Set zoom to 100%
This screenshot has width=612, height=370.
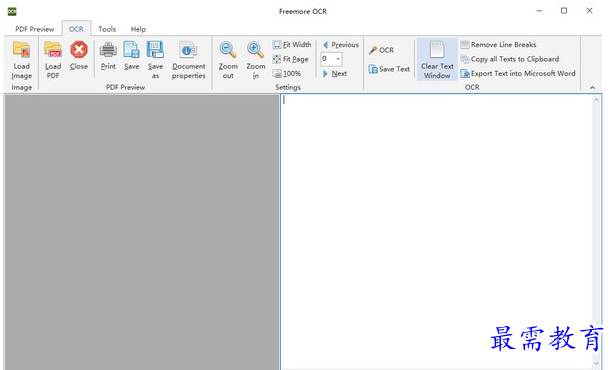click(x=287, y=73)
